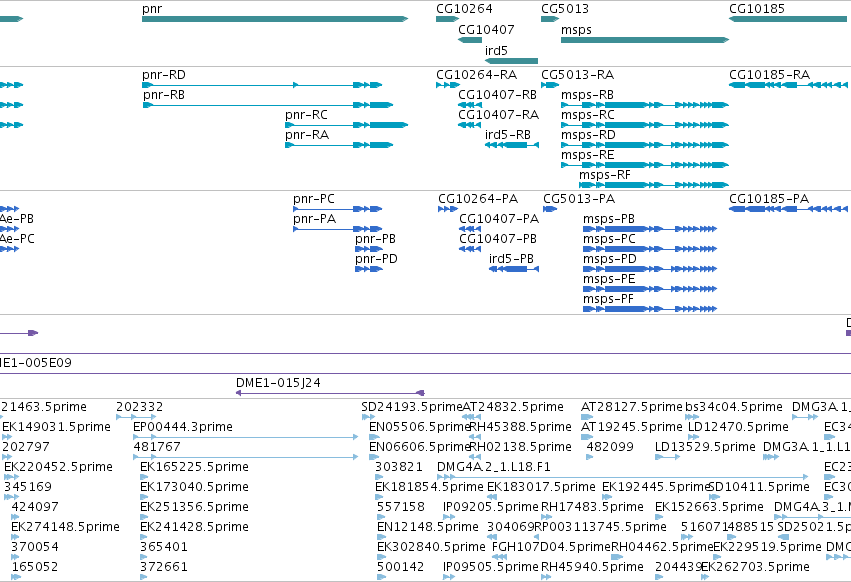
Task: Select transcript CG10264-RA
Action: point(448,85)
